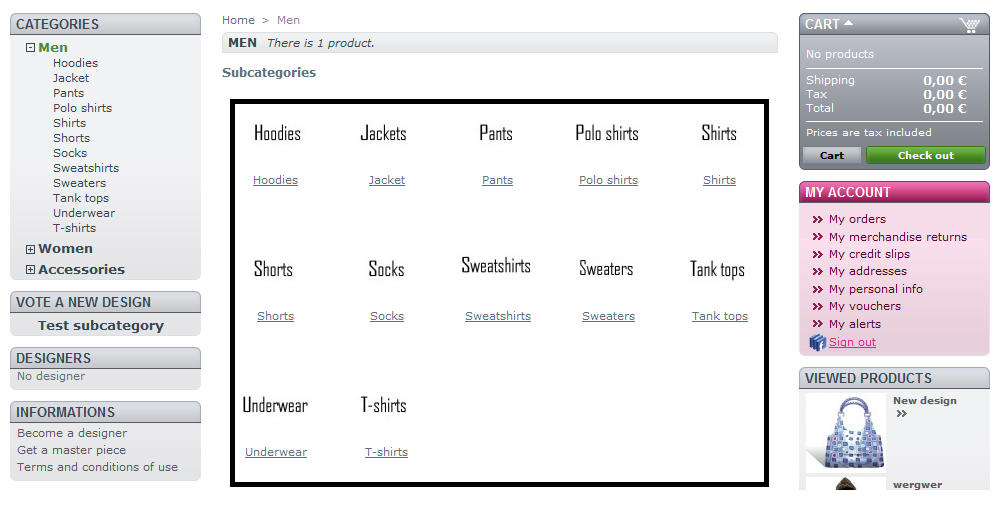Screen dimensions: 1007x517
Task: Click the Tank tops subcategory title image
Action: click(717, 270)
